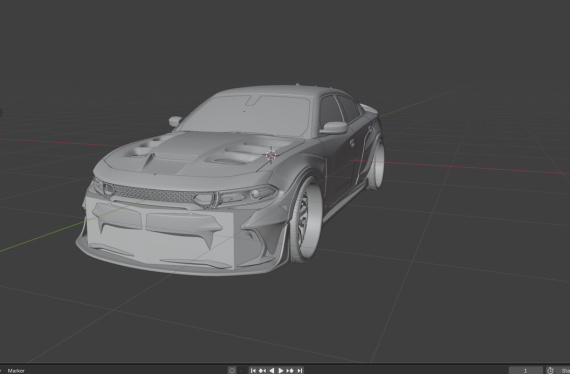This screenshot has height=374, width=570.
Task: Jump to the last frame of the timeline
Action: [x=300, y=370]
